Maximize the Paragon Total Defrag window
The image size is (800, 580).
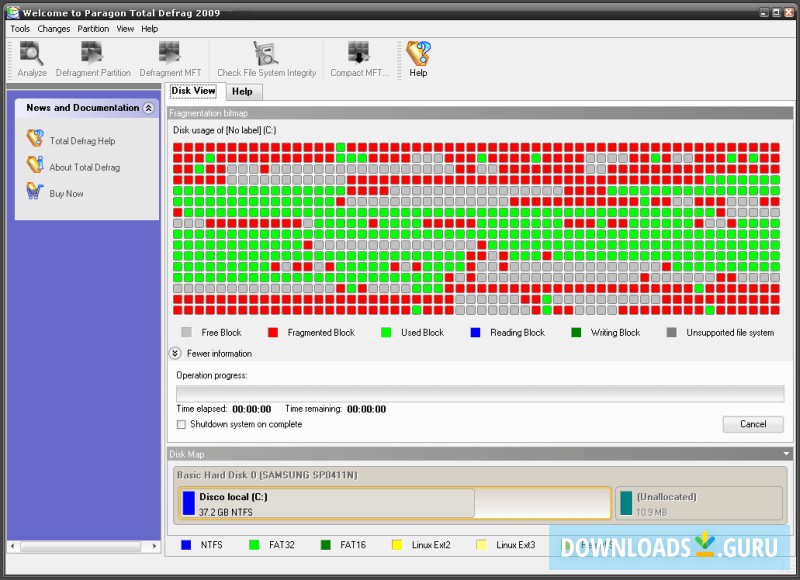776,12
